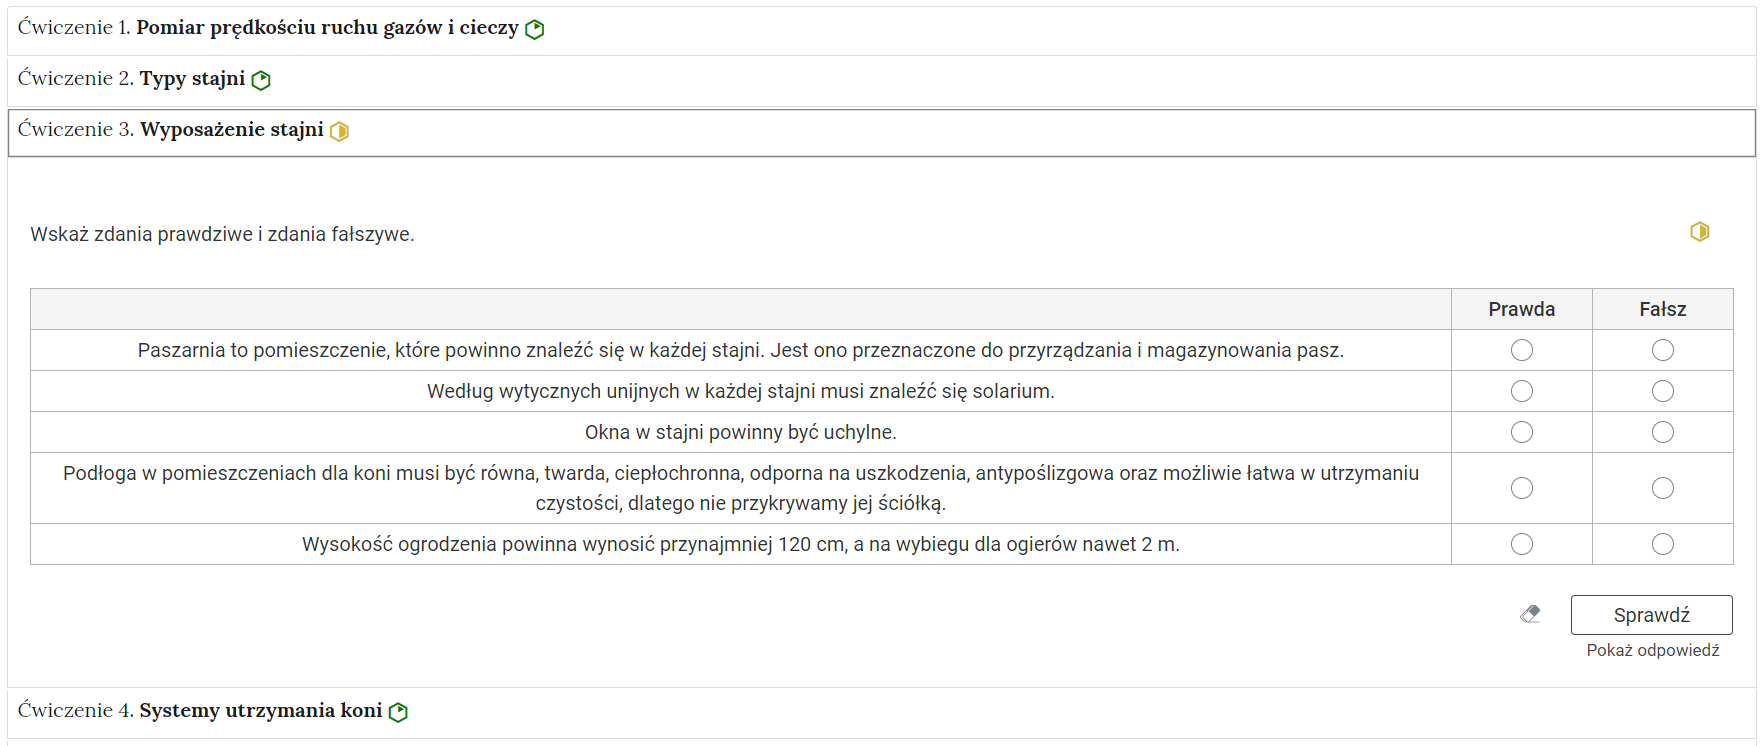Click the Prawda column header

[x=1521, y=309]
